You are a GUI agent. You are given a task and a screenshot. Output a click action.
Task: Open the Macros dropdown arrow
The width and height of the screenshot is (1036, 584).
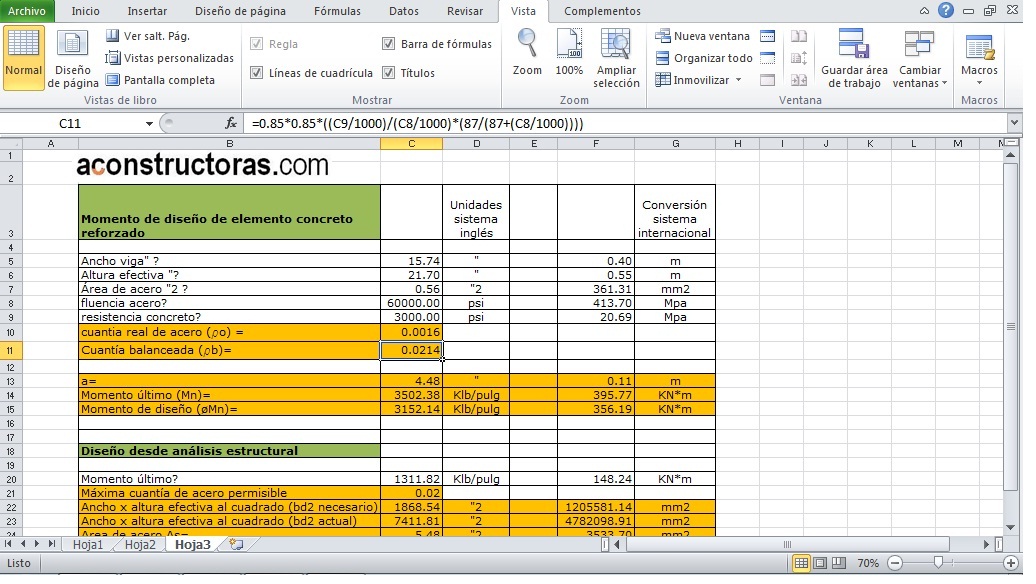[x=979, y=83]
